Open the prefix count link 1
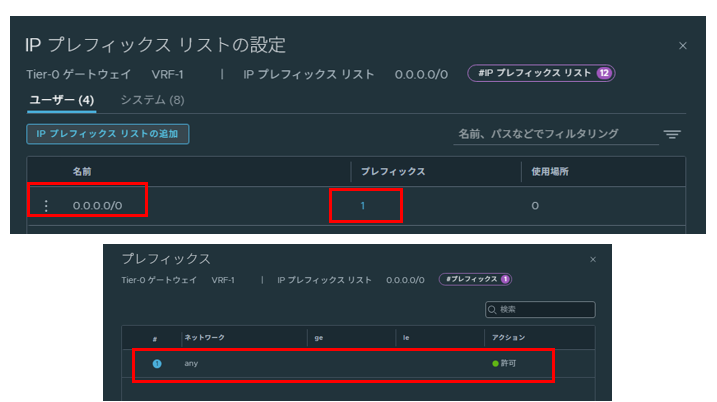Image resolution: width=717 pixels, height=402 pixels. [363, 206]
